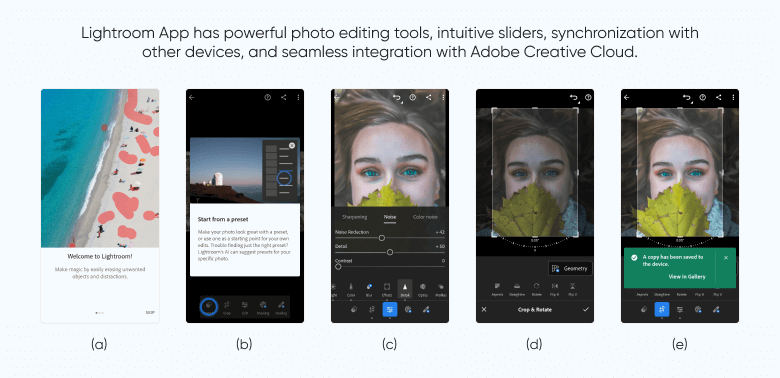Select the Masking tool on screen (b)

[x=263, y=307]
